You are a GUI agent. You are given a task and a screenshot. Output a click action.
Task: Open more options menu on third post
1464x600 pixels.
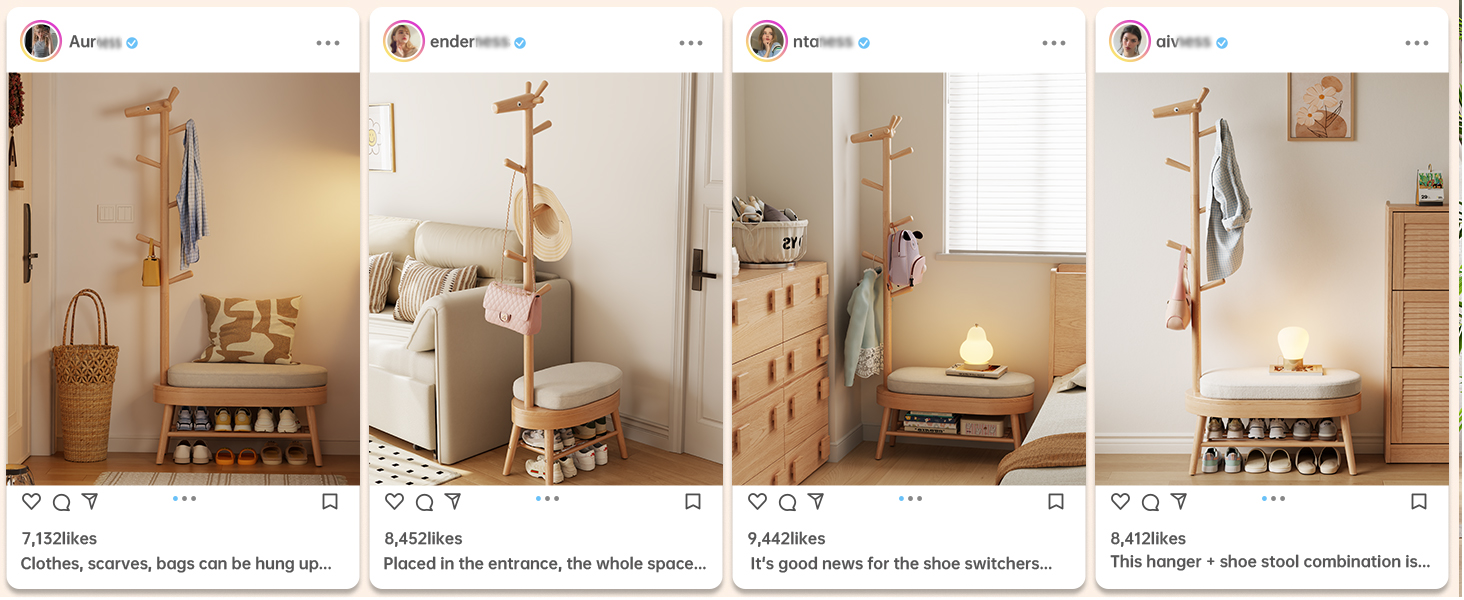pos(1054,43)
